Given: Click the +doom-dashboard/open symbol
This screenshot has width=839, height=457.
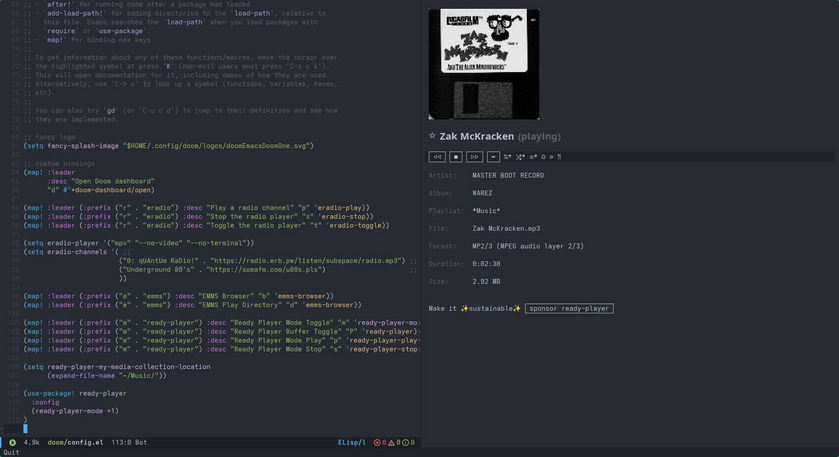Looking at the screenshot, I should click(x=112, y=190).
